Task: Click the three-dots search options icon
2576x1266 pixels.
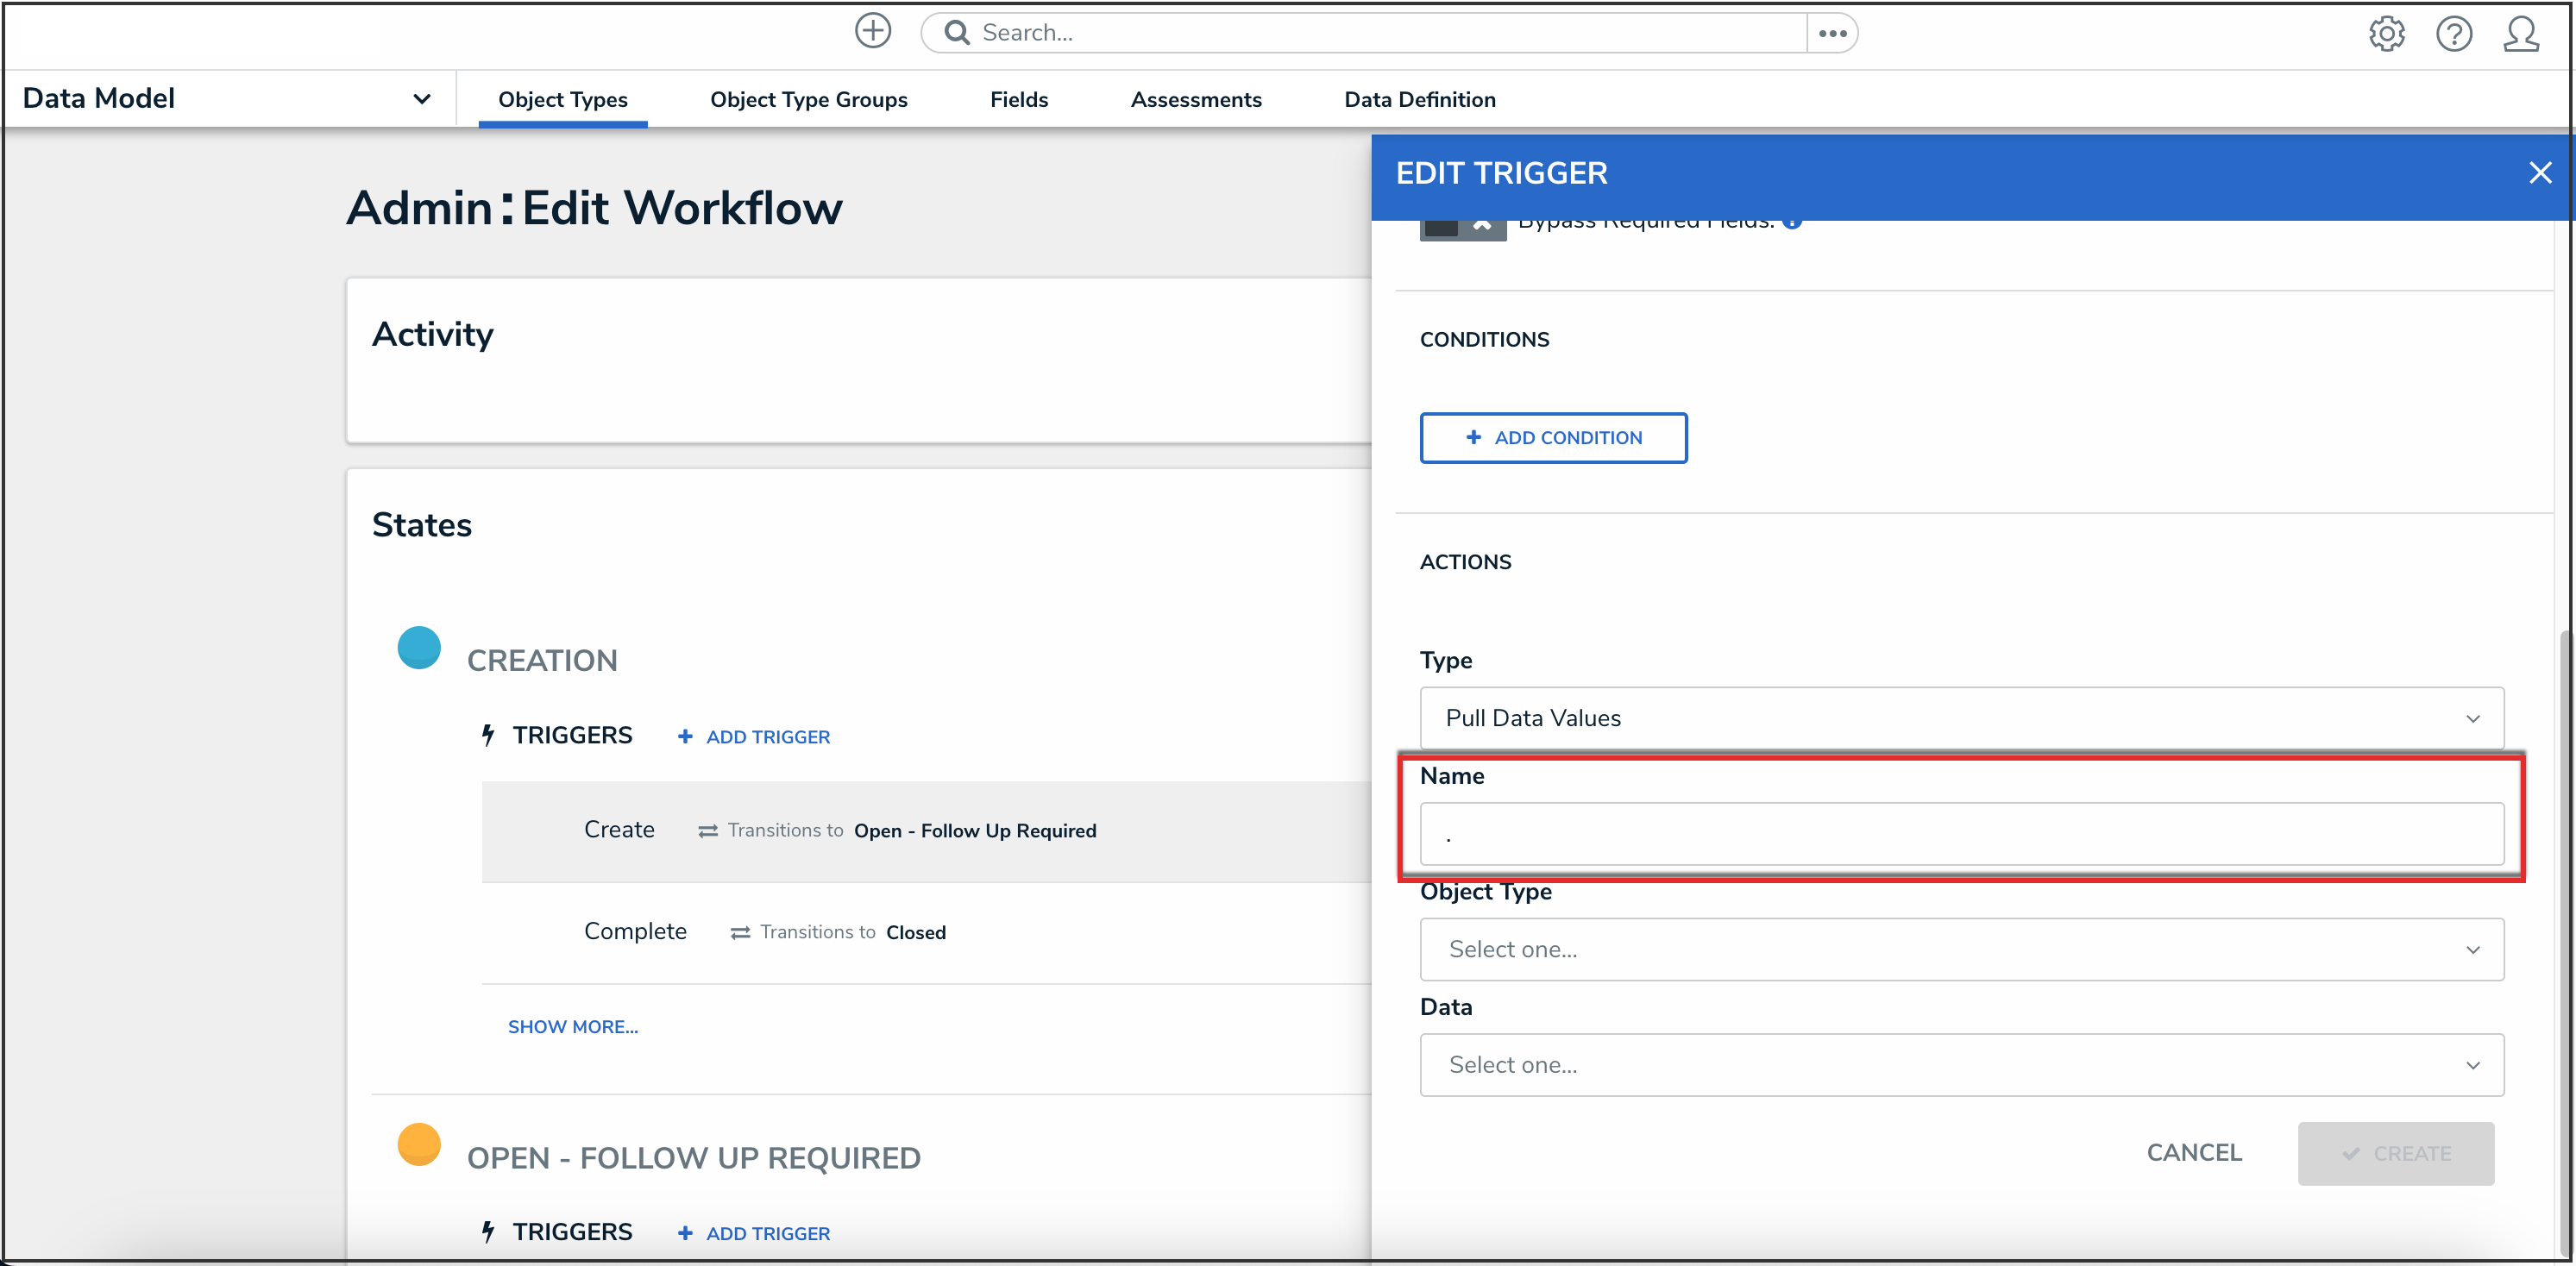Action: (x=1832, y=33)
